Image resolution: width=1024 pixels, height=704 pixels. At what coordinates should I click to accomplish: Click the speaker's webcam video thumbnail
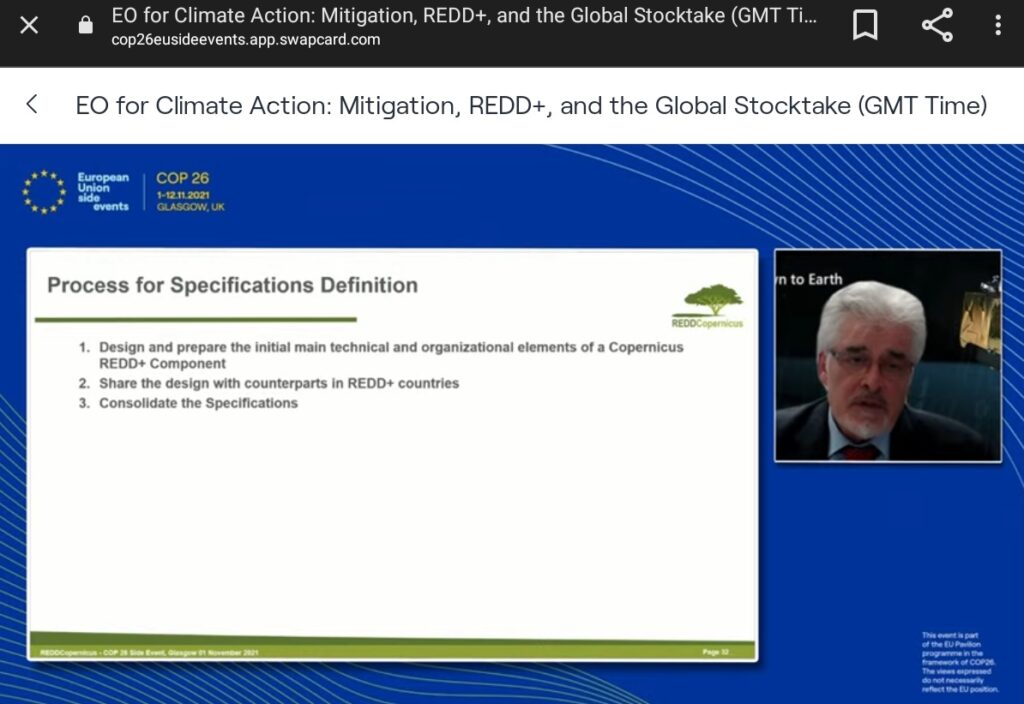click(888, 356)
